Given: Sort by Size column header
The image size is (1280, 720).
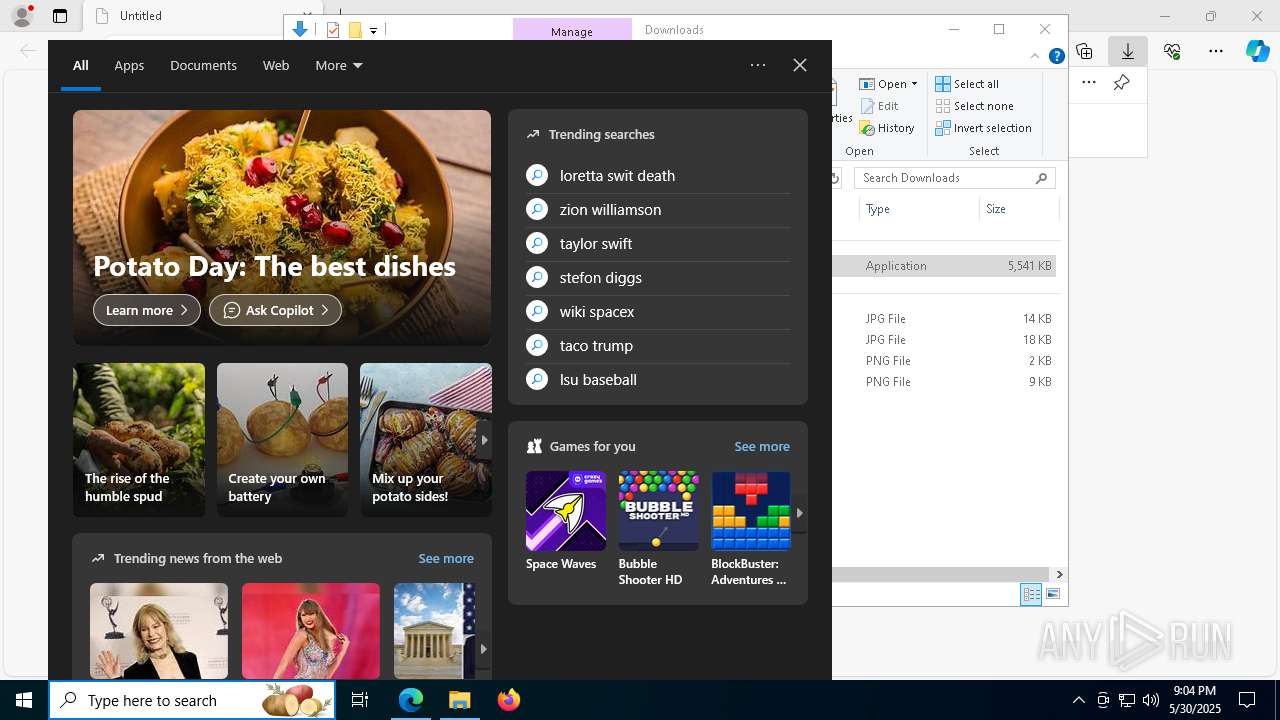Looking at the screenshot, I should pyautogui.click(x=1020, y=209).
